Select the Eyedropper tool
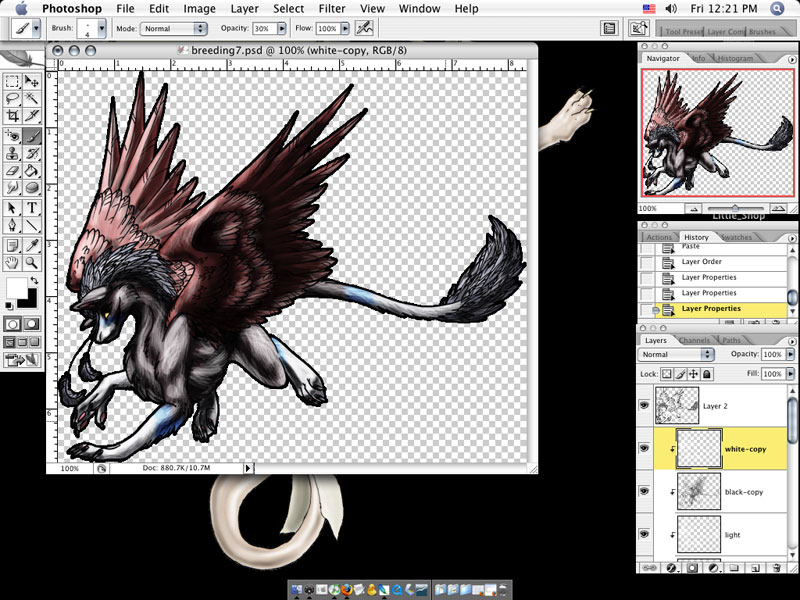The width and height of the screenshot is (800, 600). (x=32, y=245)
